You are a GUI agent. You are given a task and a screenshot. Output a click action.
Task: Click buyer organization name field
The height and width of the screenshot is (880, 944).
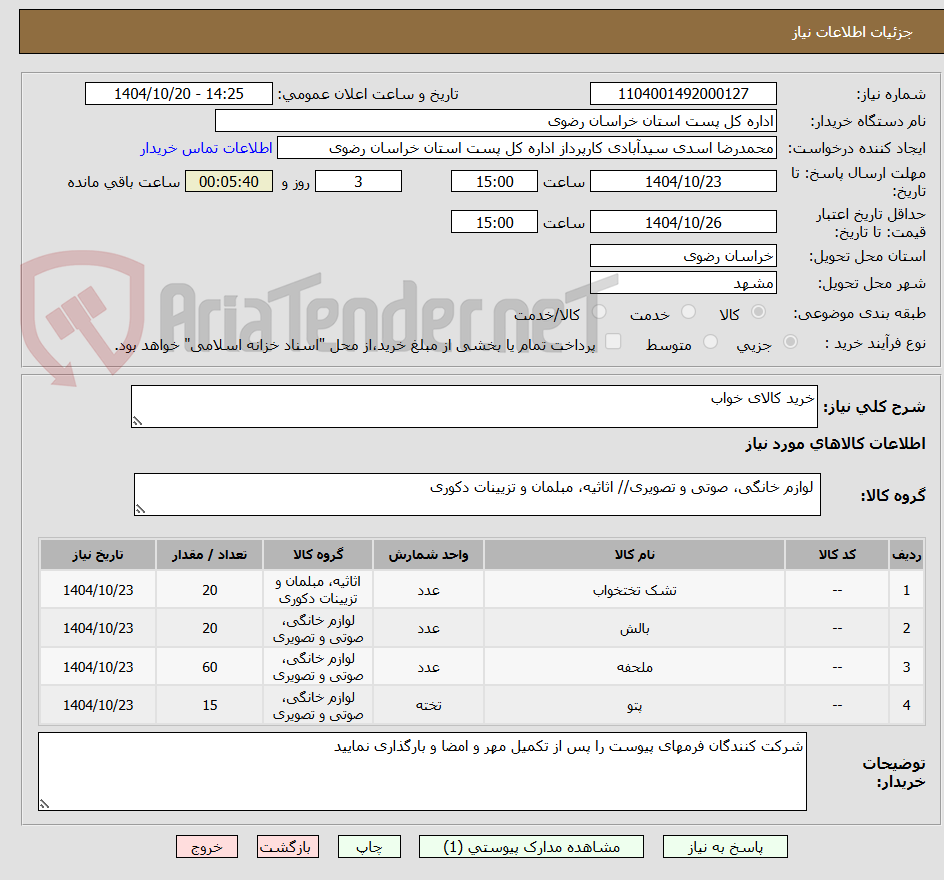[495, 121]
